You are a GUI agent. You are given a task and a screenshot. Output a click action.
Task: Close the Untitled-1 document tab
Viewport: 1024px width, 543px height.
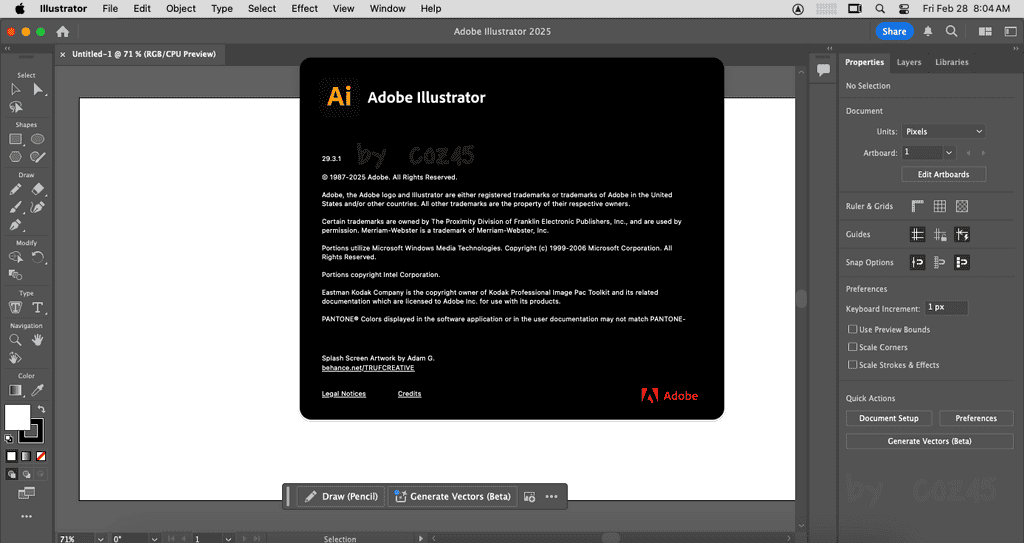coord(63,54)
